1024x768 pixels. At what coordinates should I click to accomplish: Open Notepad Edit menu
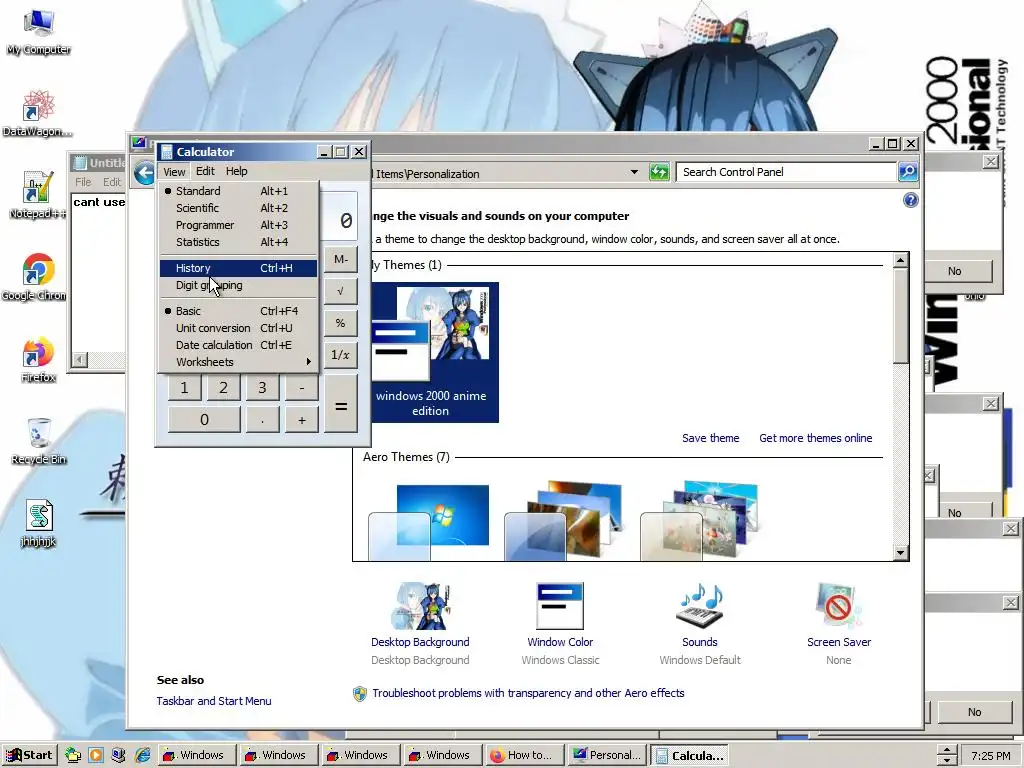pyautogui.click(x=112, y=182)
